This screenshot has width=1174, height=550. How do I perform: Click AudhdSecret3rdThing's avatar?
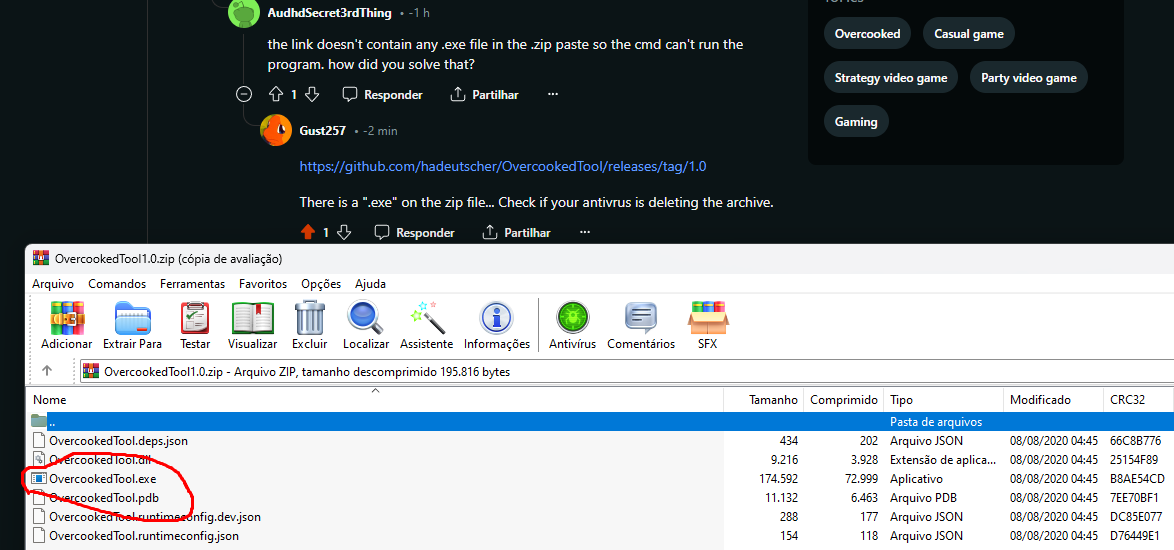click(x=243, y=13)
